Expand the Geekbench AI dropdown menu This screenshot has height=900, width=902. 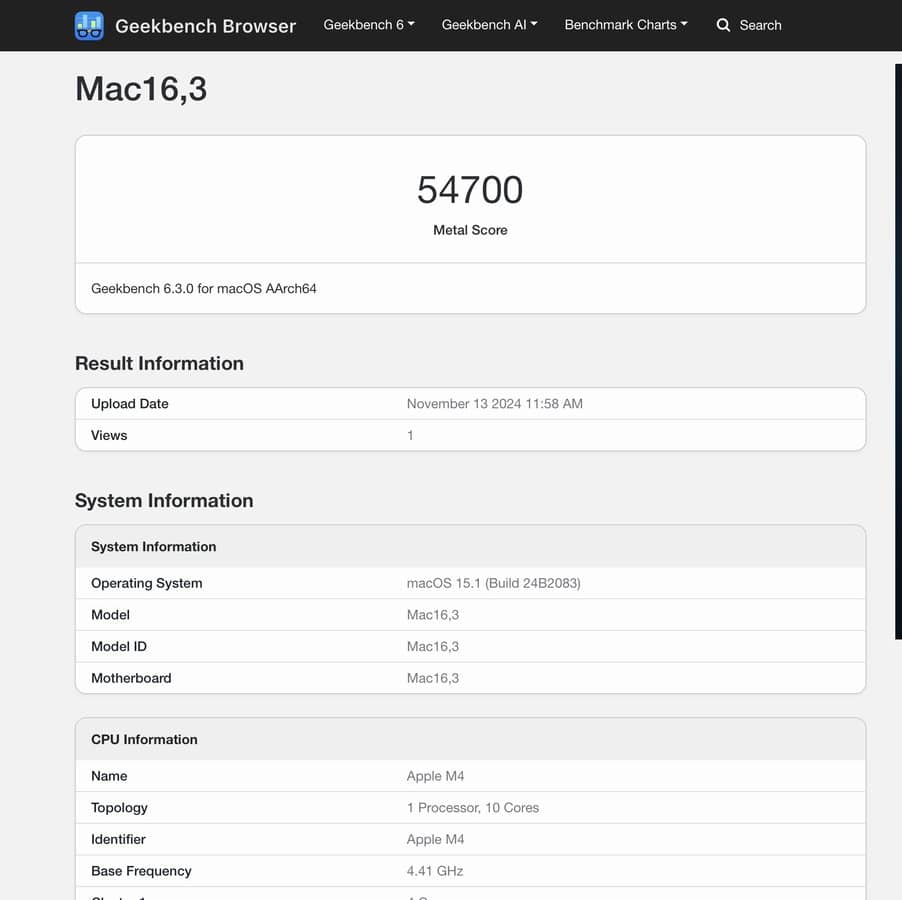pos(489,25)
